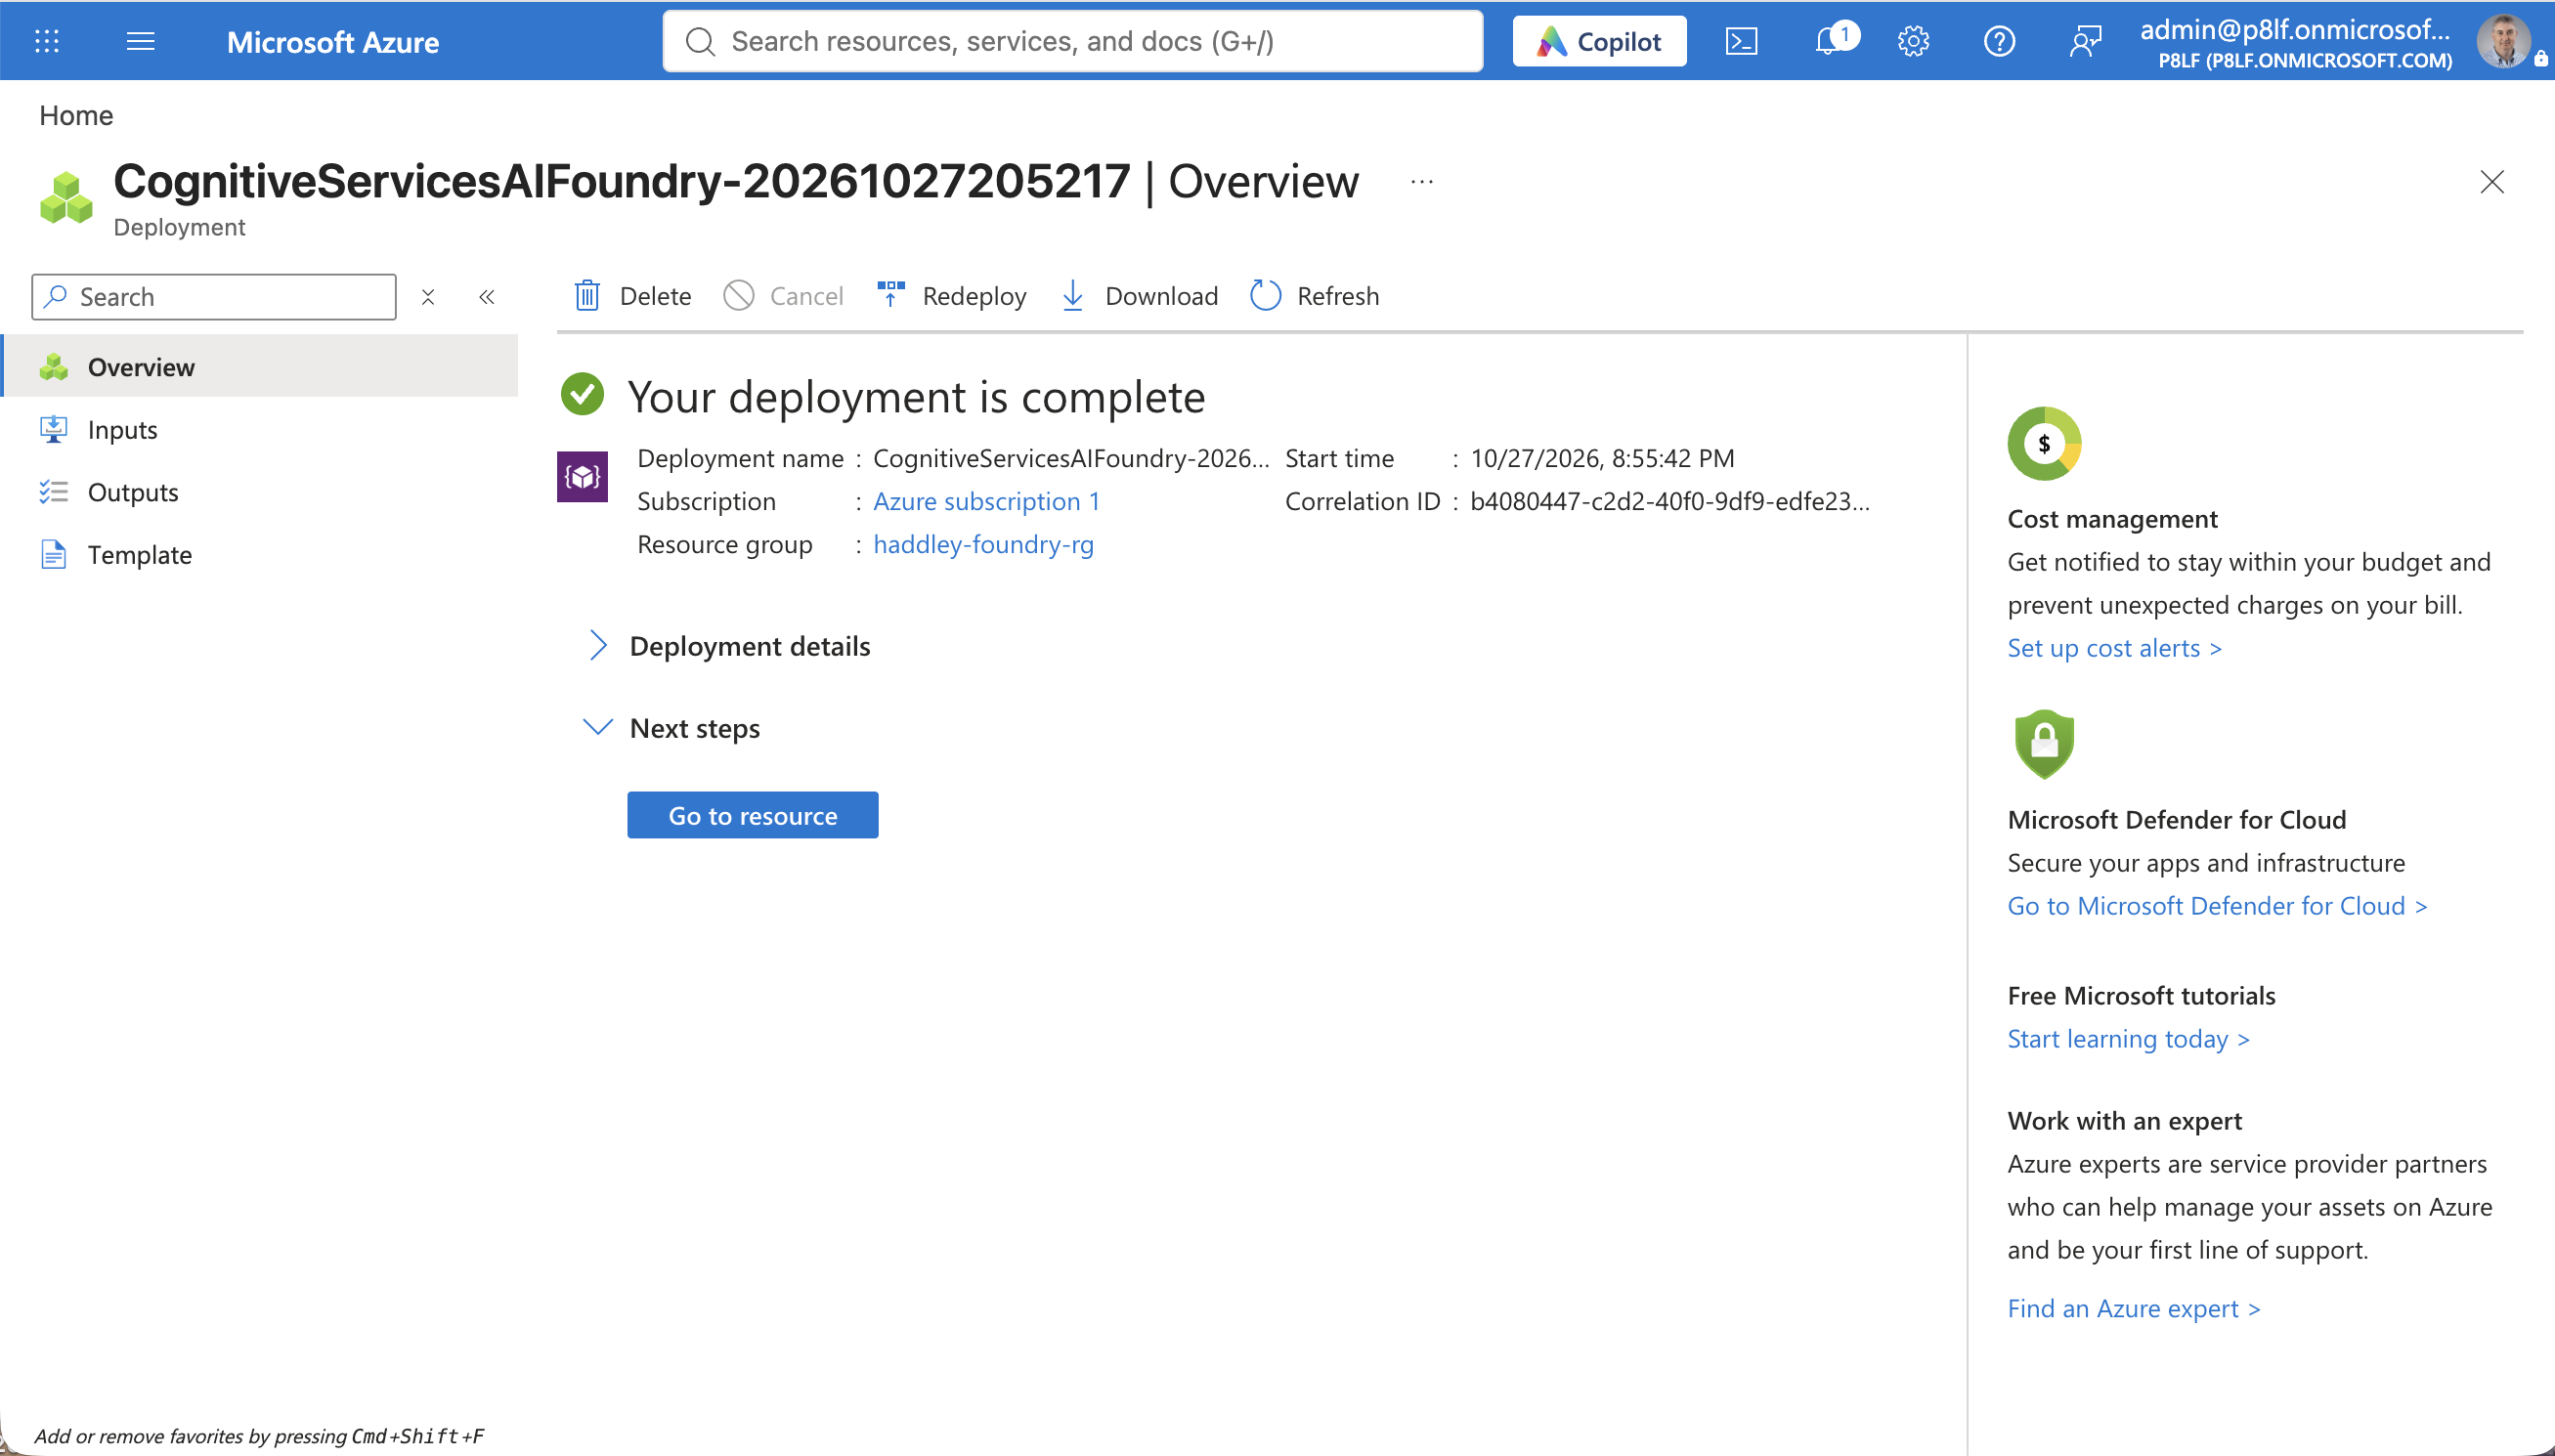Open the help question mark icon
Viewport: 2555px width, 1456px height.
click(1999, 41)
